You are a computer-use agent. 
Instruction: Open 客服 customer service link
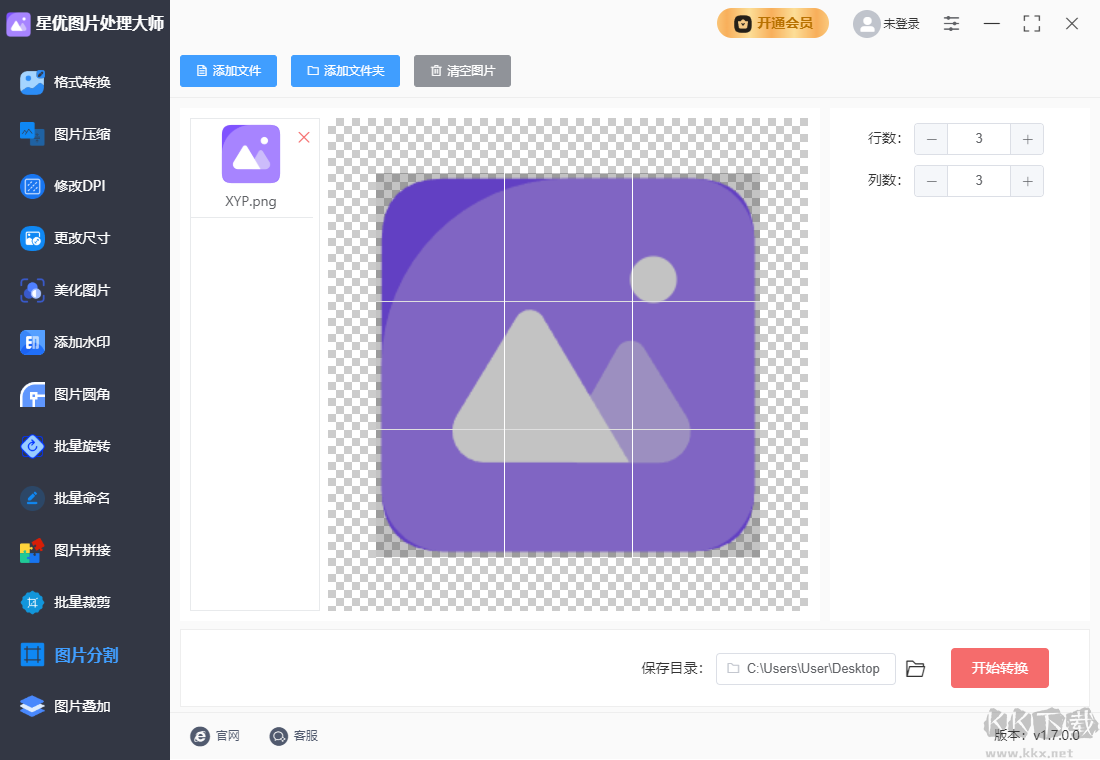[294, 735]
